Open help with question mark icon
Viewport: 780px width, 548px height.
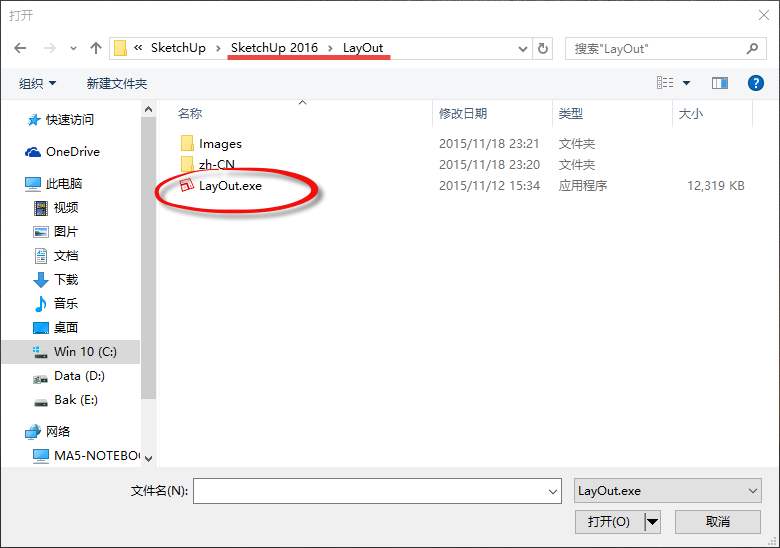click(x=756, y=83)
